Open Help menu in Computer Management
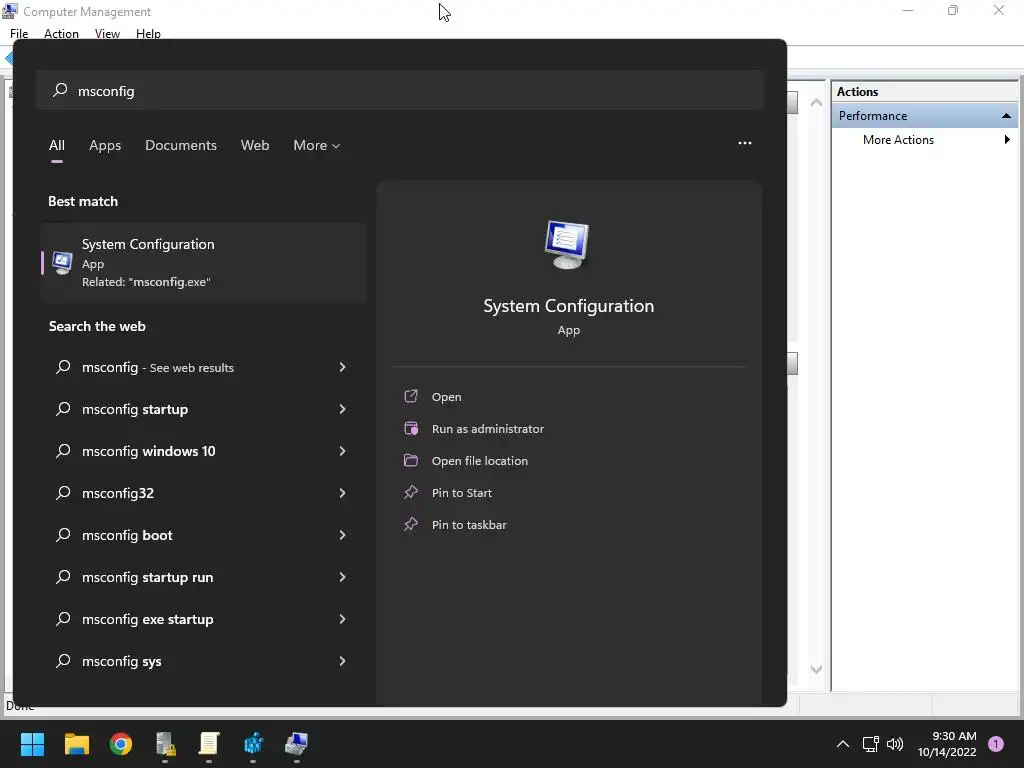Image resolution: width=1024 pixels, height=768 pixels. tap(148, 33)
